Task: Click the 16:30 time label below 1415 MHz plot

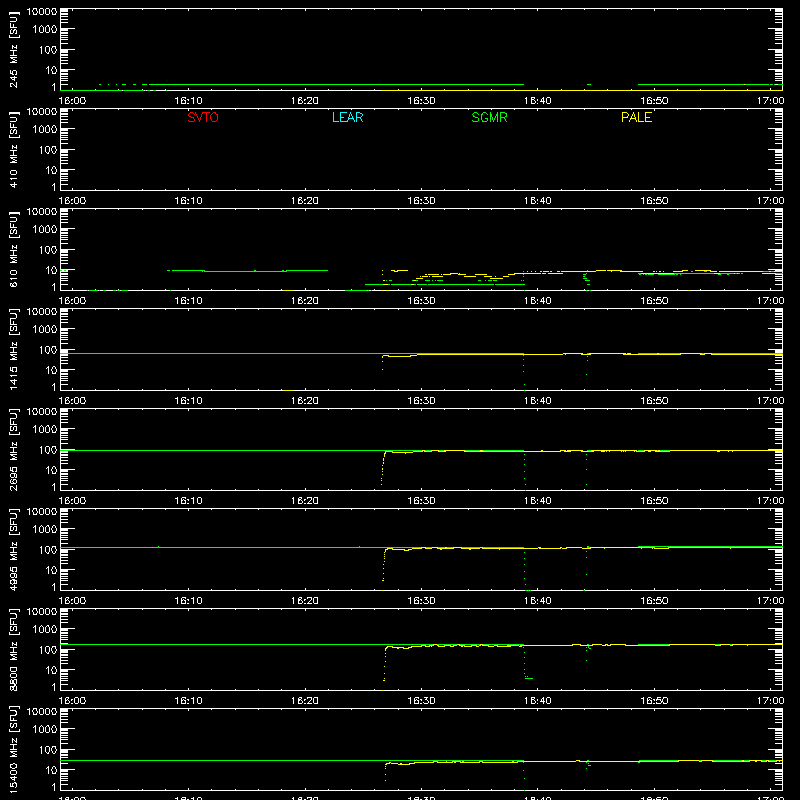Action: tap(421, 401)
